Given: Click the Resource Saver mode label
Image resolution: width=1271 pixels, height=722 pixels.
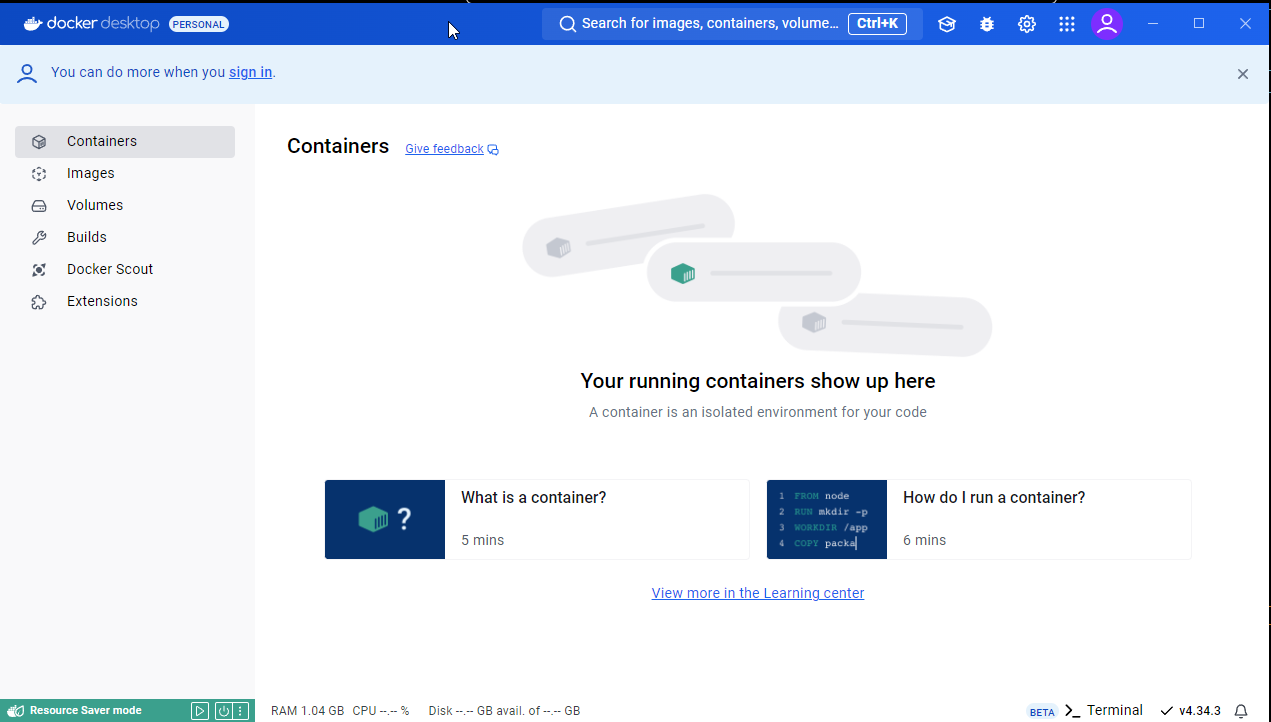Looking at the screenshot, I should pos(86,711).
